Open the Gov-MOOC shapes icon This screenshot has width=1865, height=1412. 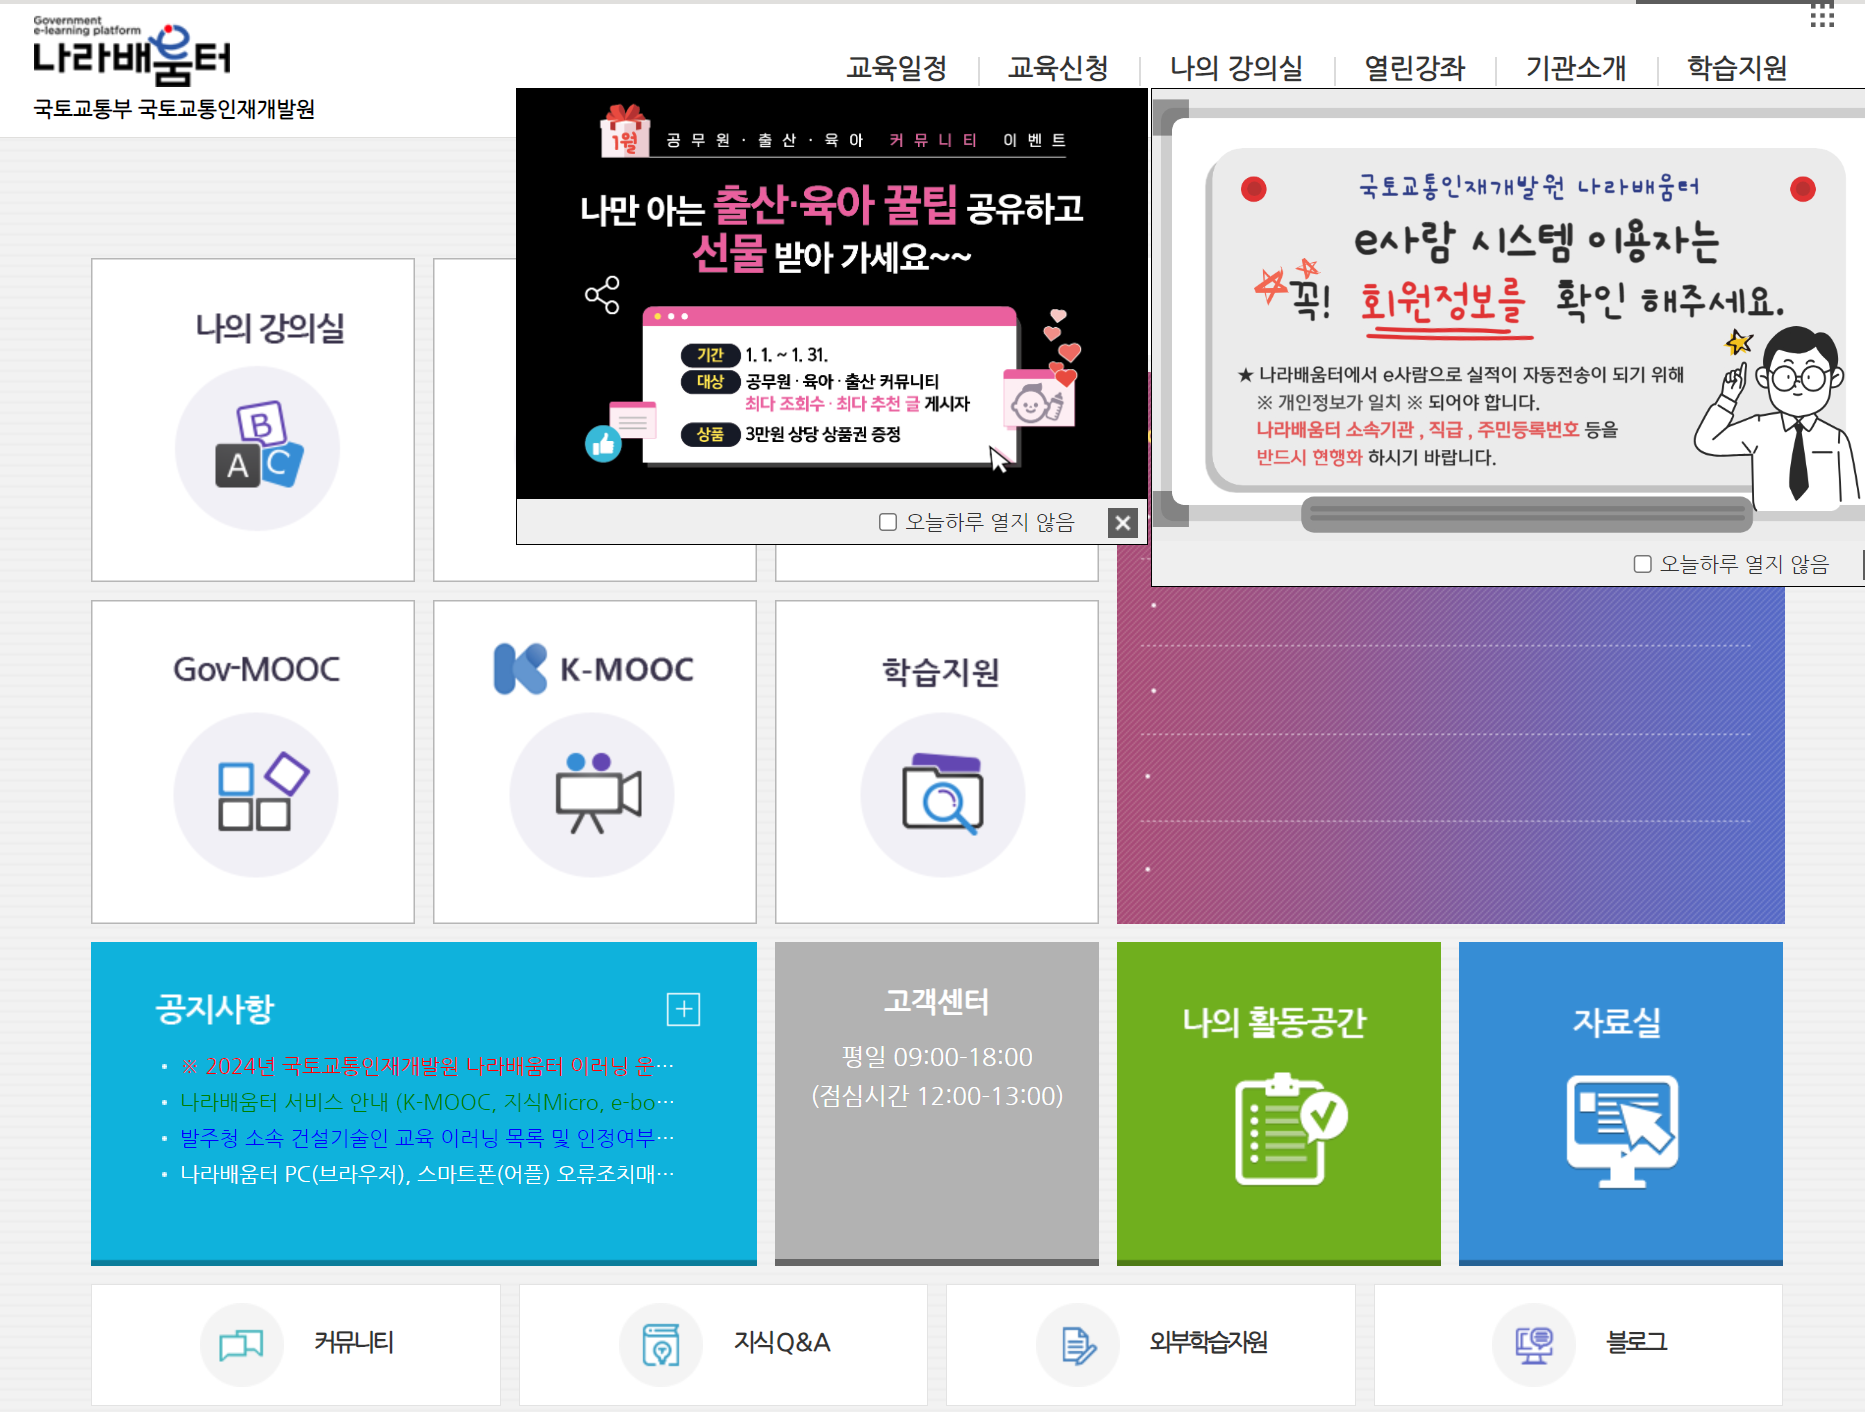pyautogui.click(x=256, y=794)
